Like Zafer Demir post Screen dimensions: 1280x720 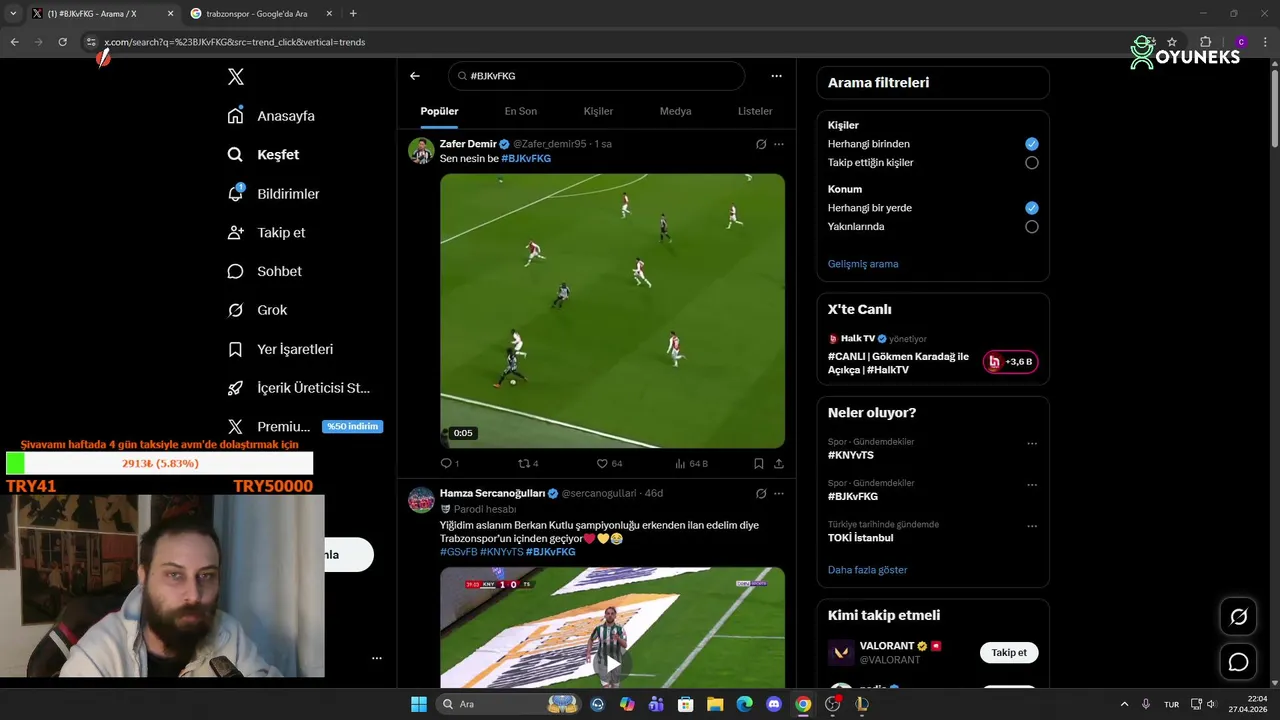(609, 464)
